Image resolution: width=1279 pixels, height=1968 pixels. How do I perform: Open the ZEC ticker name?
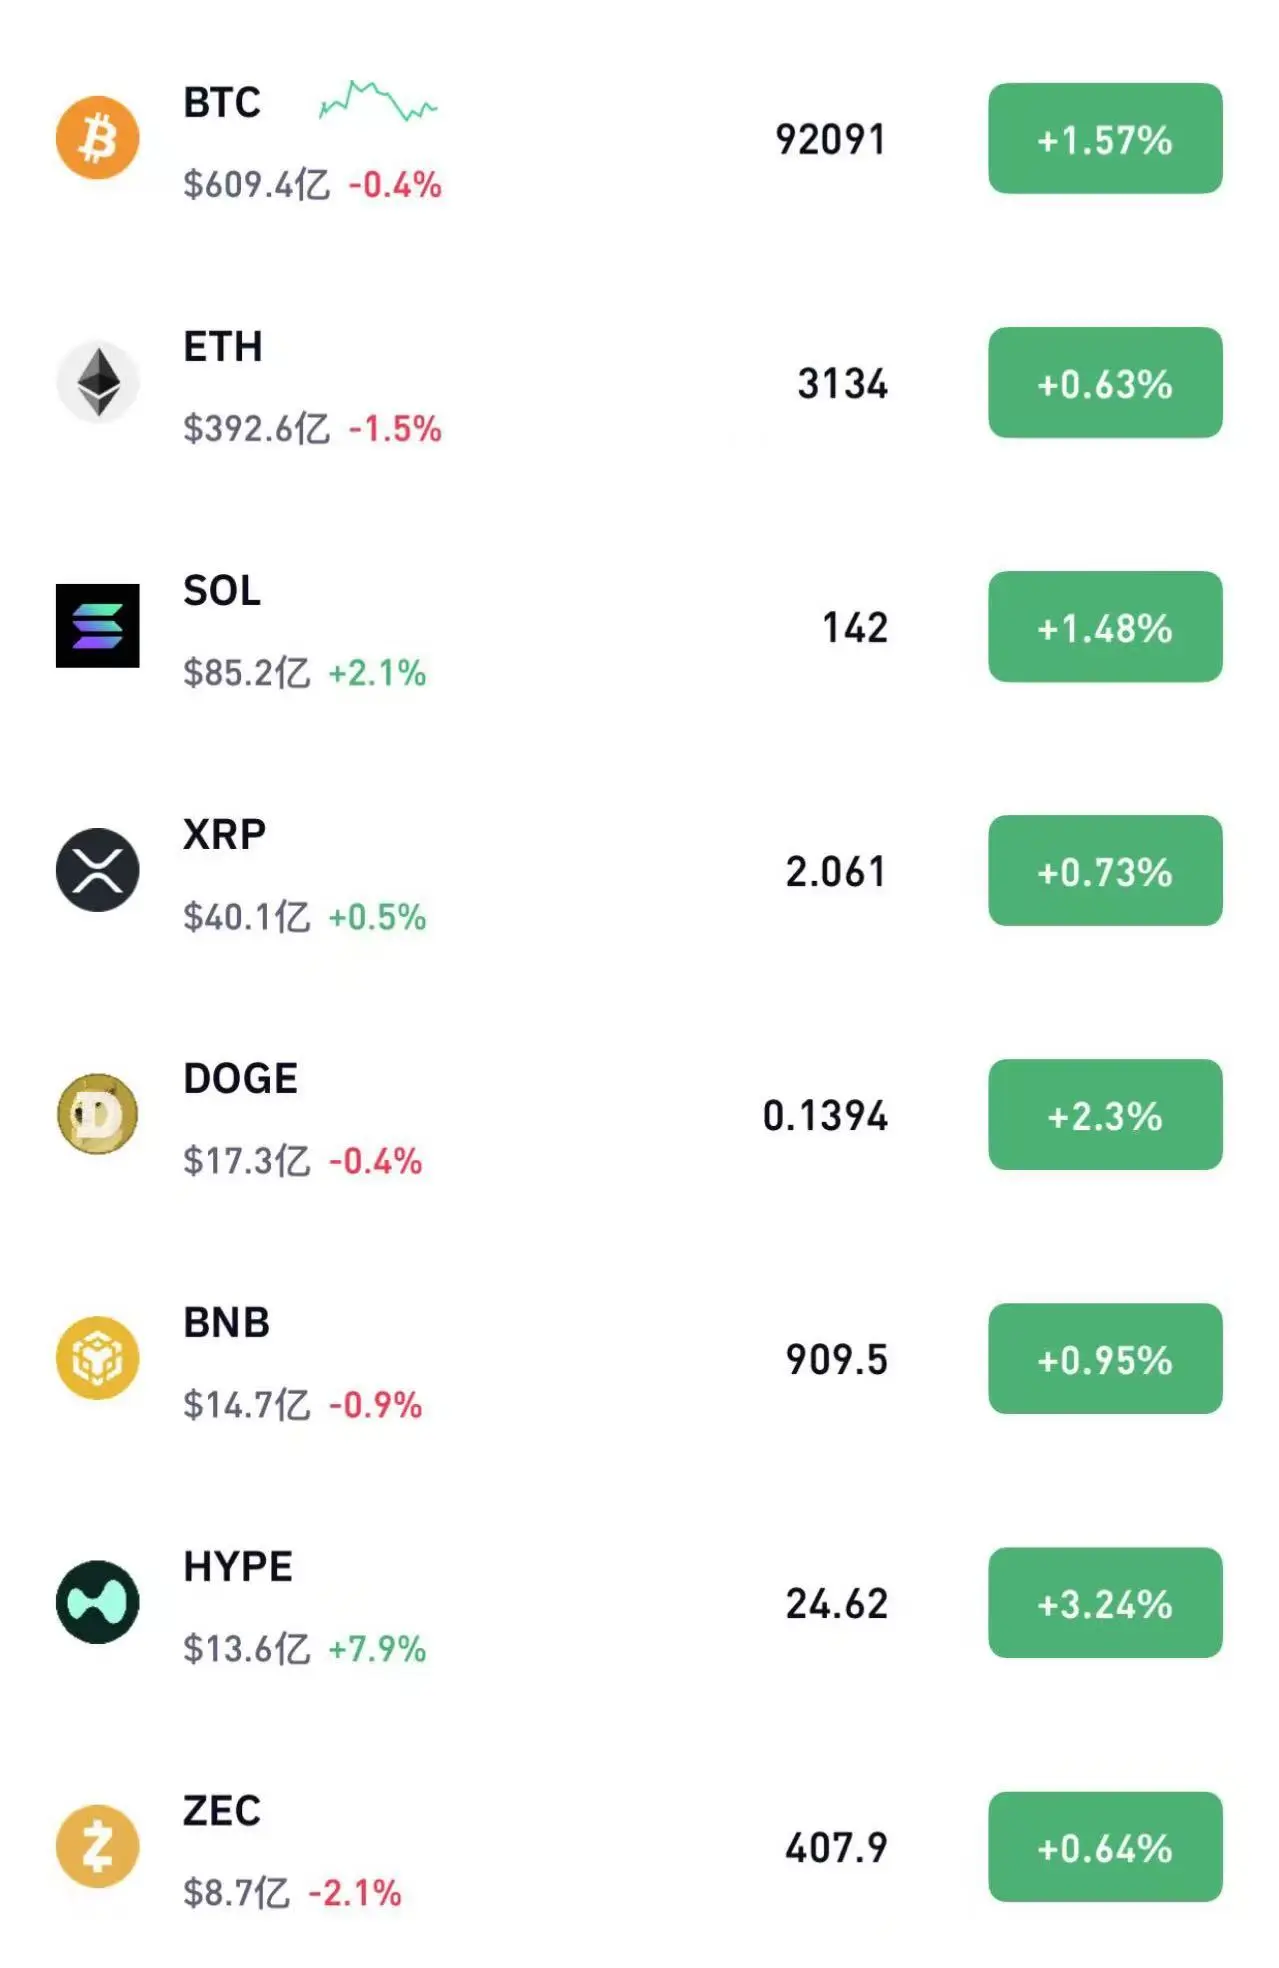(x=222, y=1811)
